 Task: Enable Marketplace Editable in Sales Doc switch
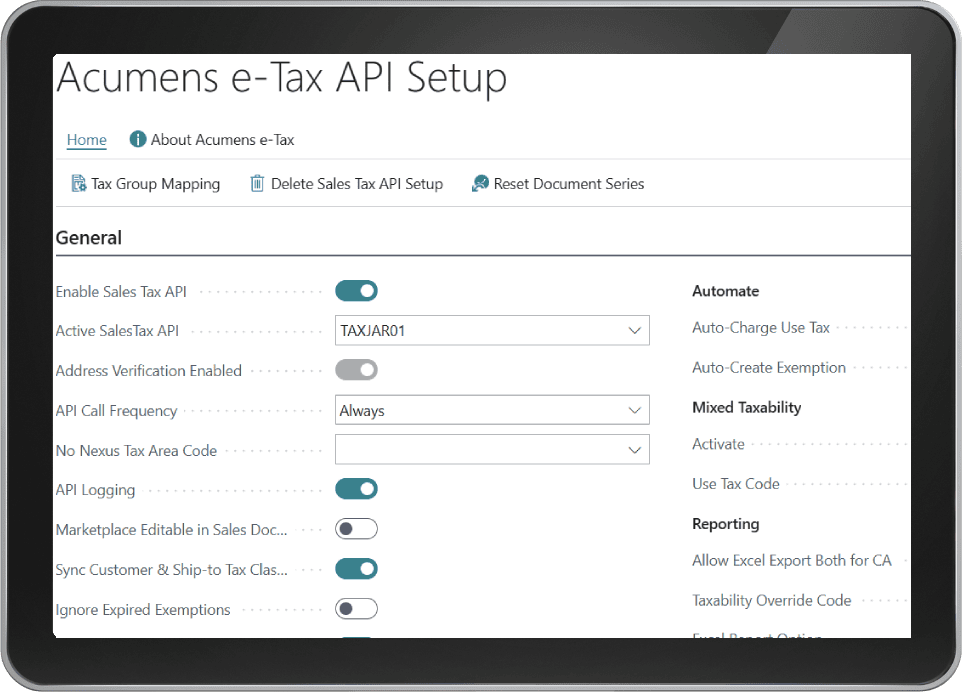coord(356,529)
